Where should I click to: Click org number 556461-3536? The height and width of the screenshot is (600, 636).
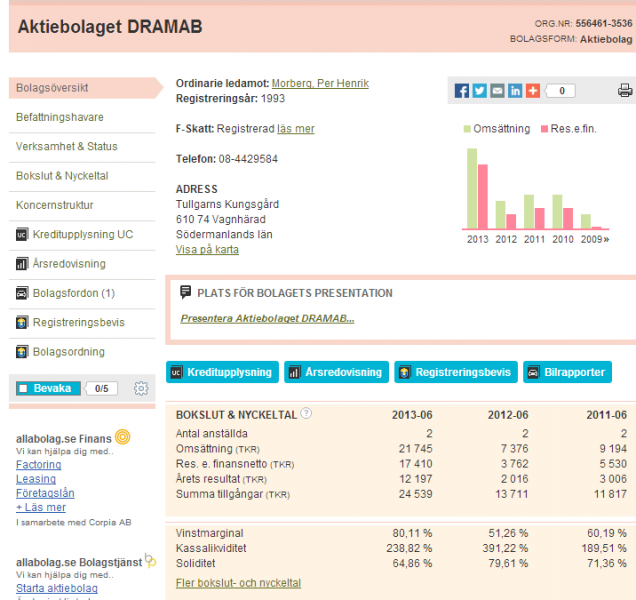point(604,24)
